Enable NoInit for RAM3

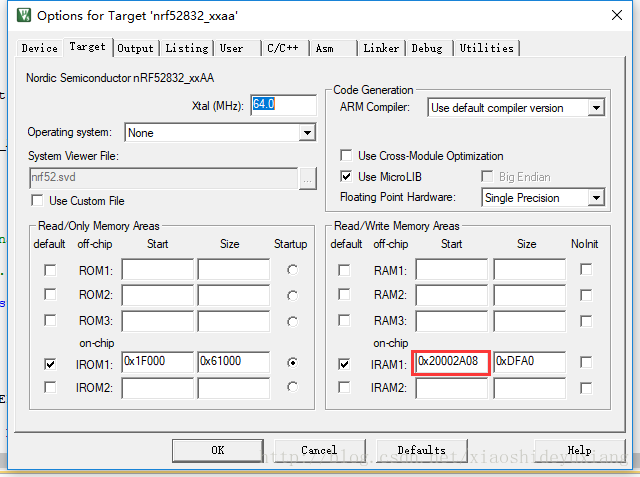point(586,321)
